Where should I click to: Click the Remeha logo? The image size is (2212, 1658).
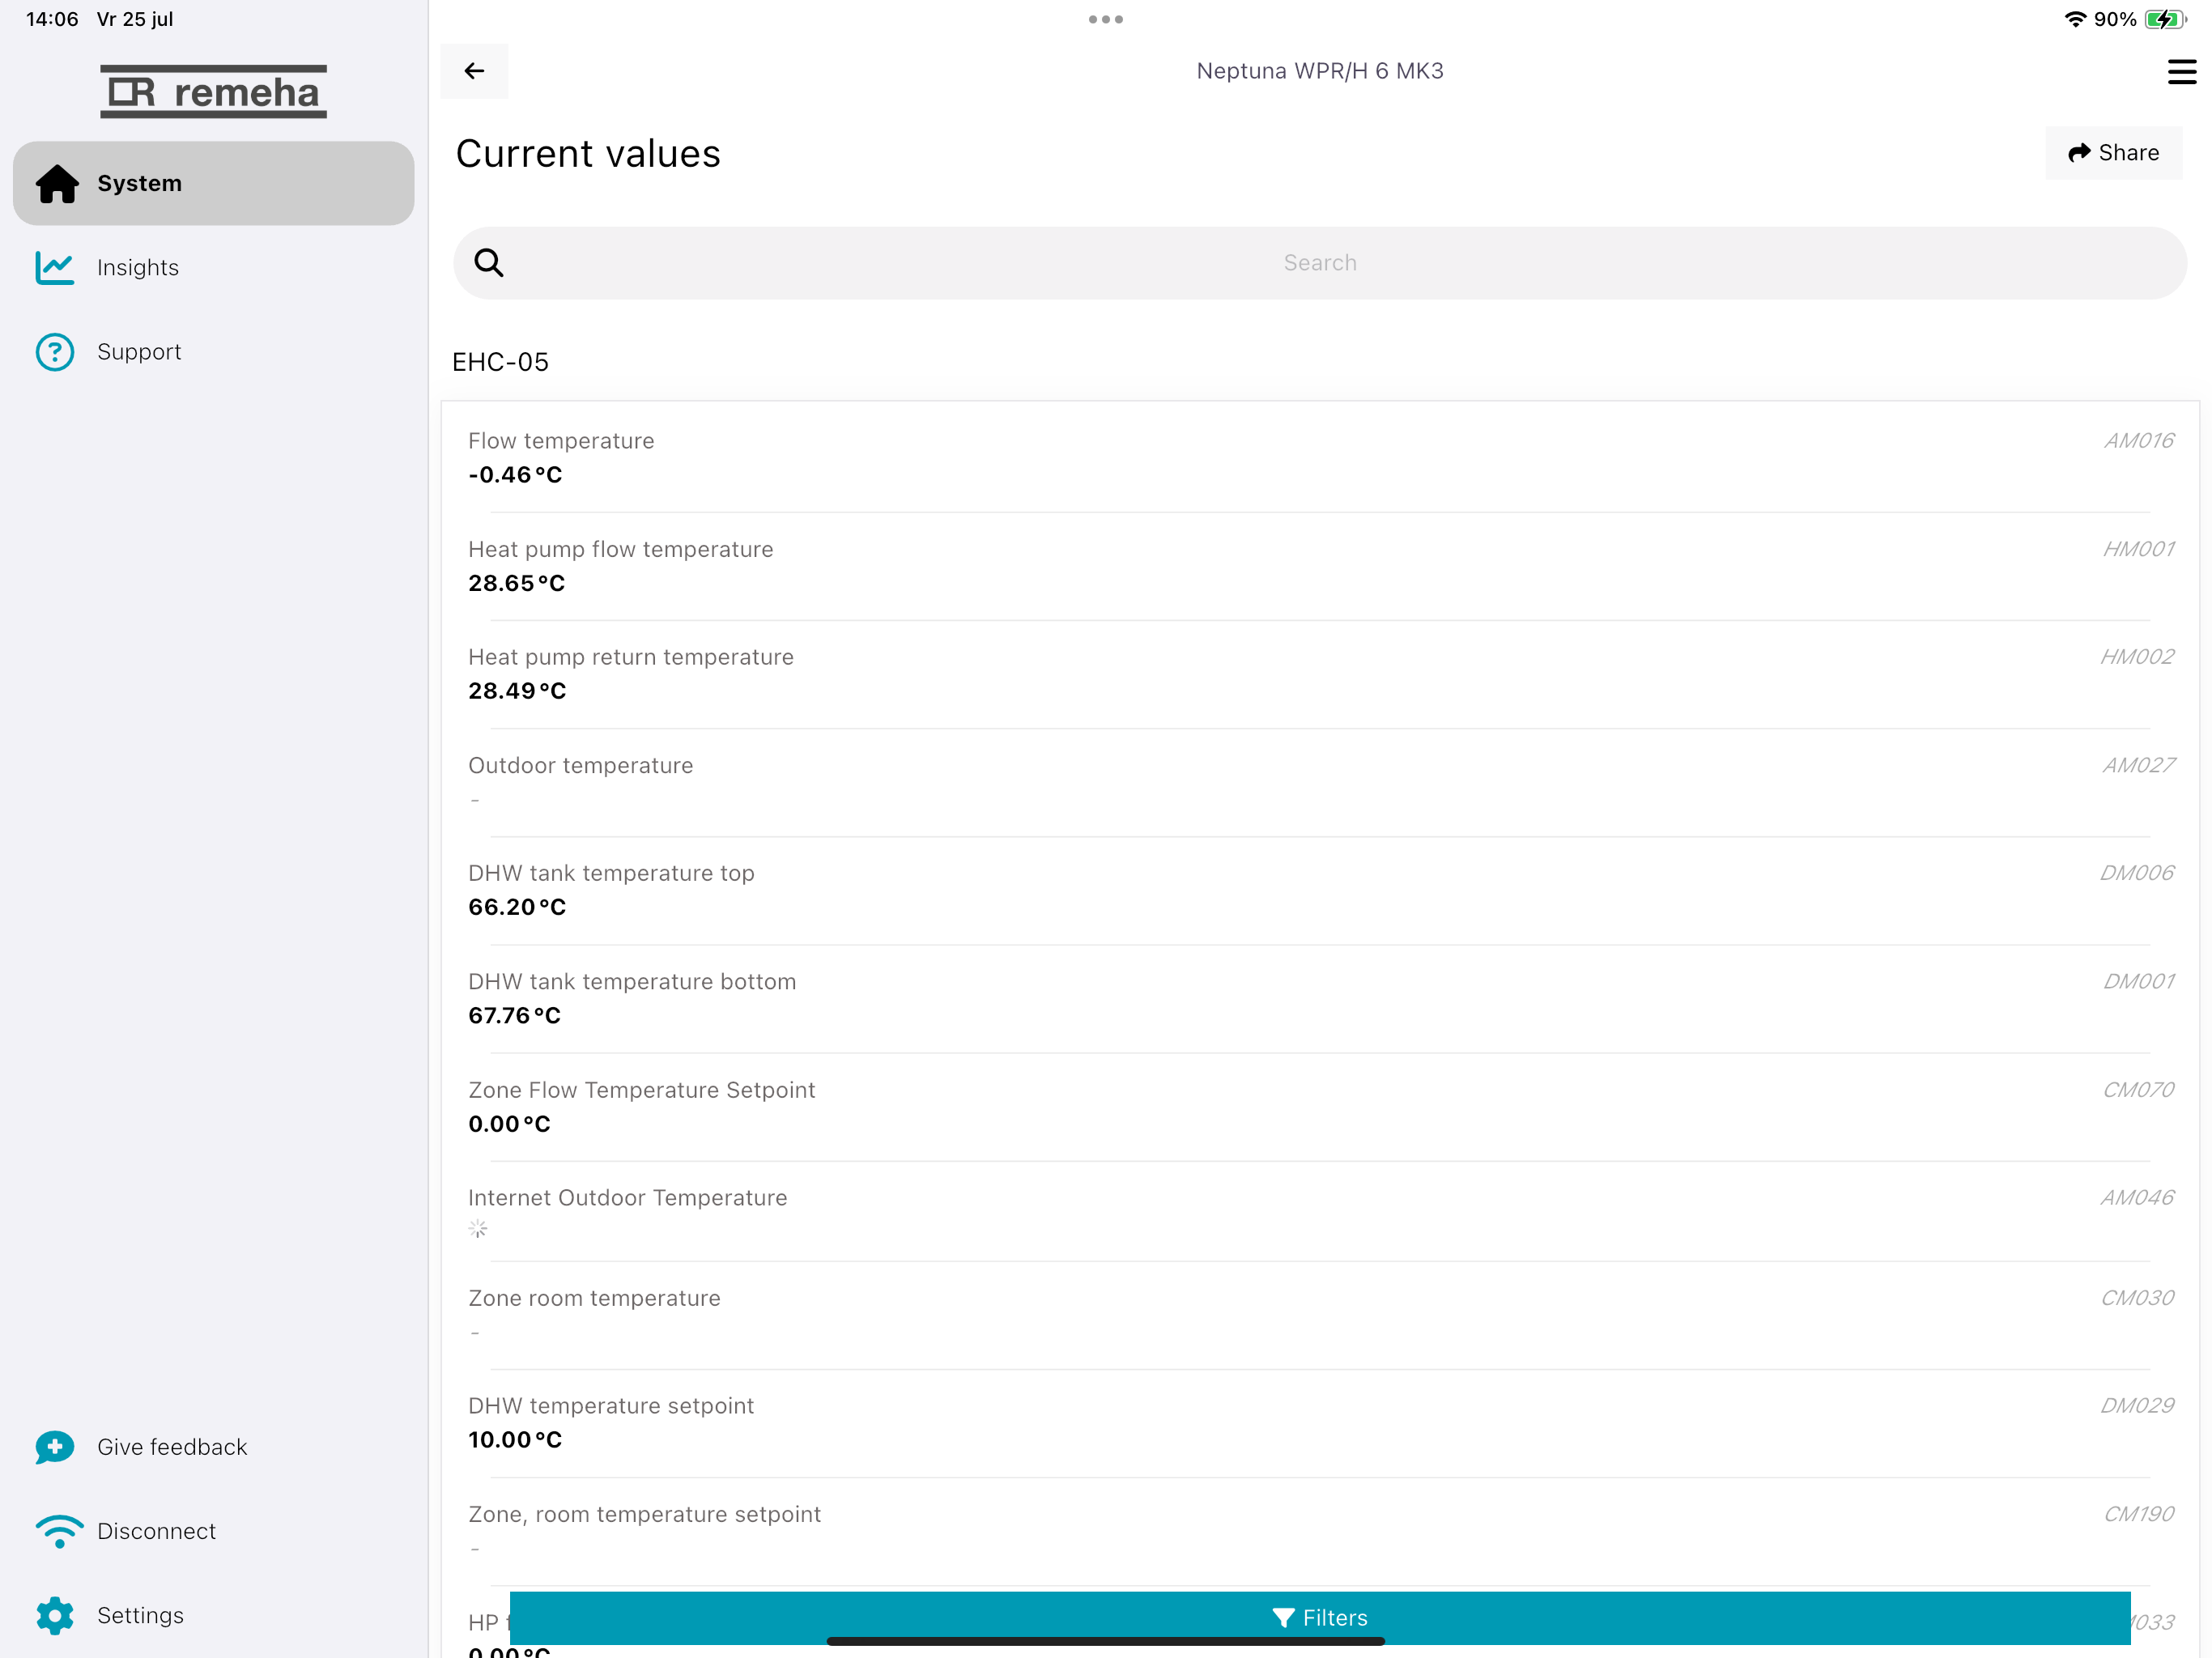pos(213,92)
